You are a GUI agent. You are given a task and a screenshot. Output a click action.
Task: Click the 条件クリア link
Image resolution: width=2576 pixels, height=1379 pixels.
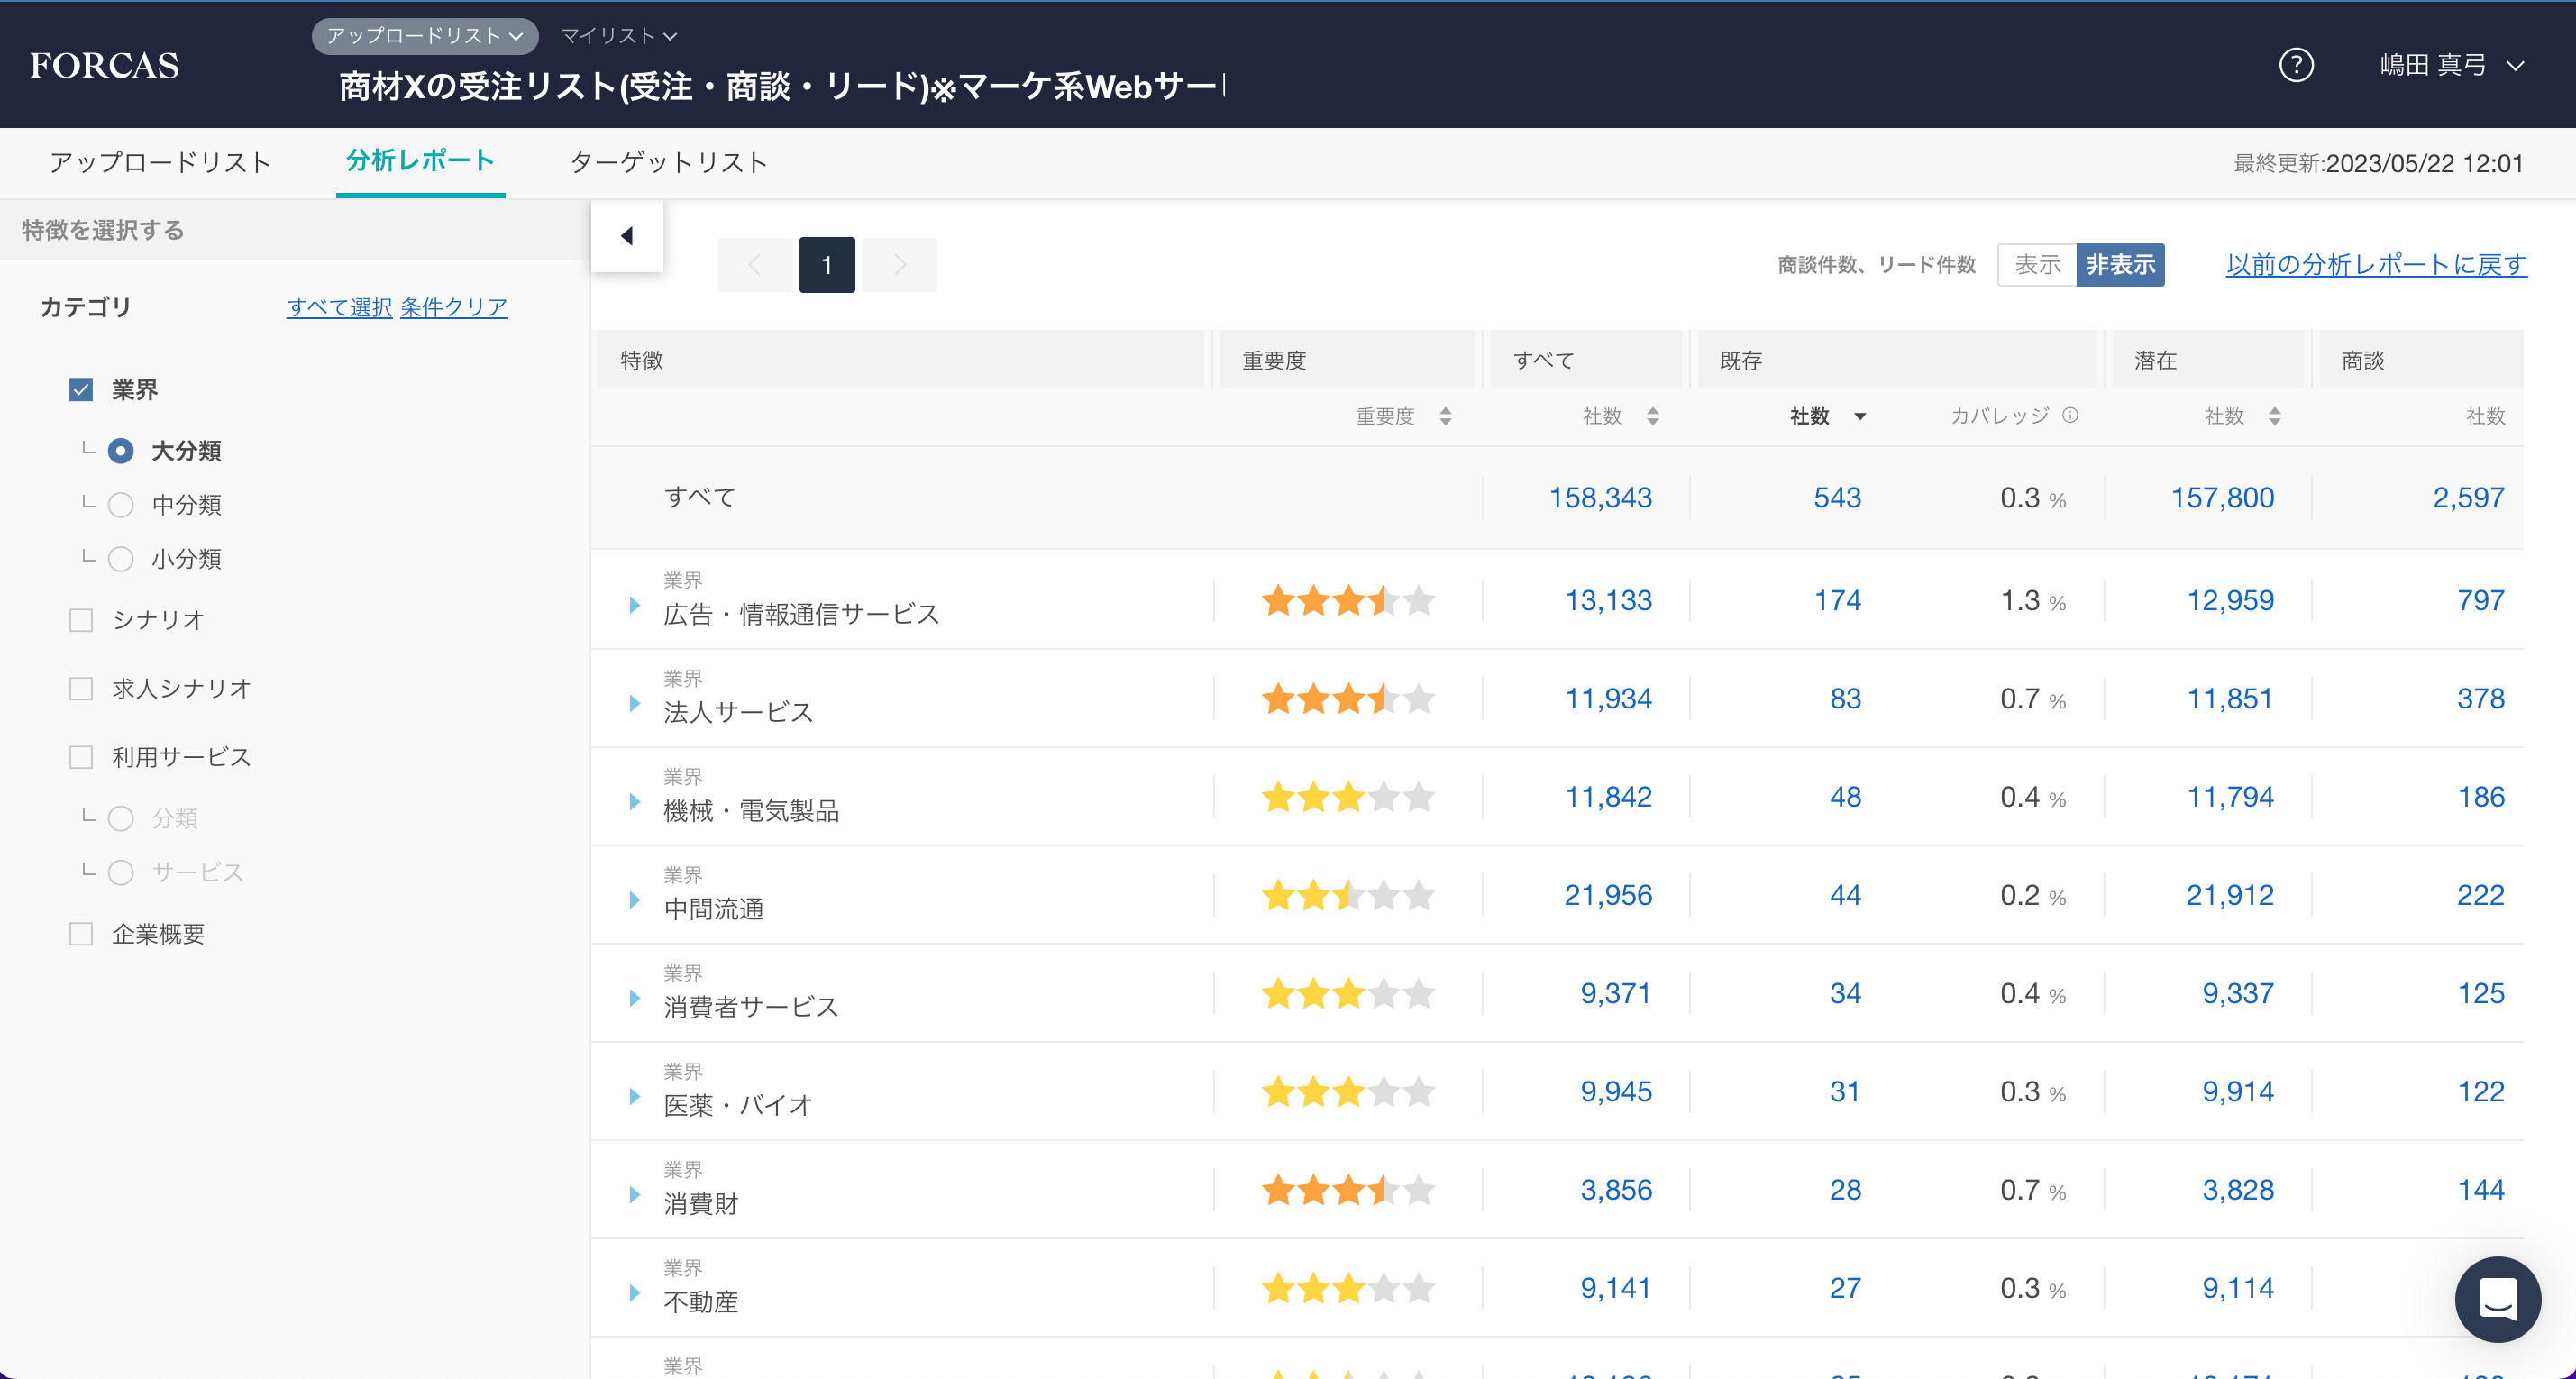453,307
